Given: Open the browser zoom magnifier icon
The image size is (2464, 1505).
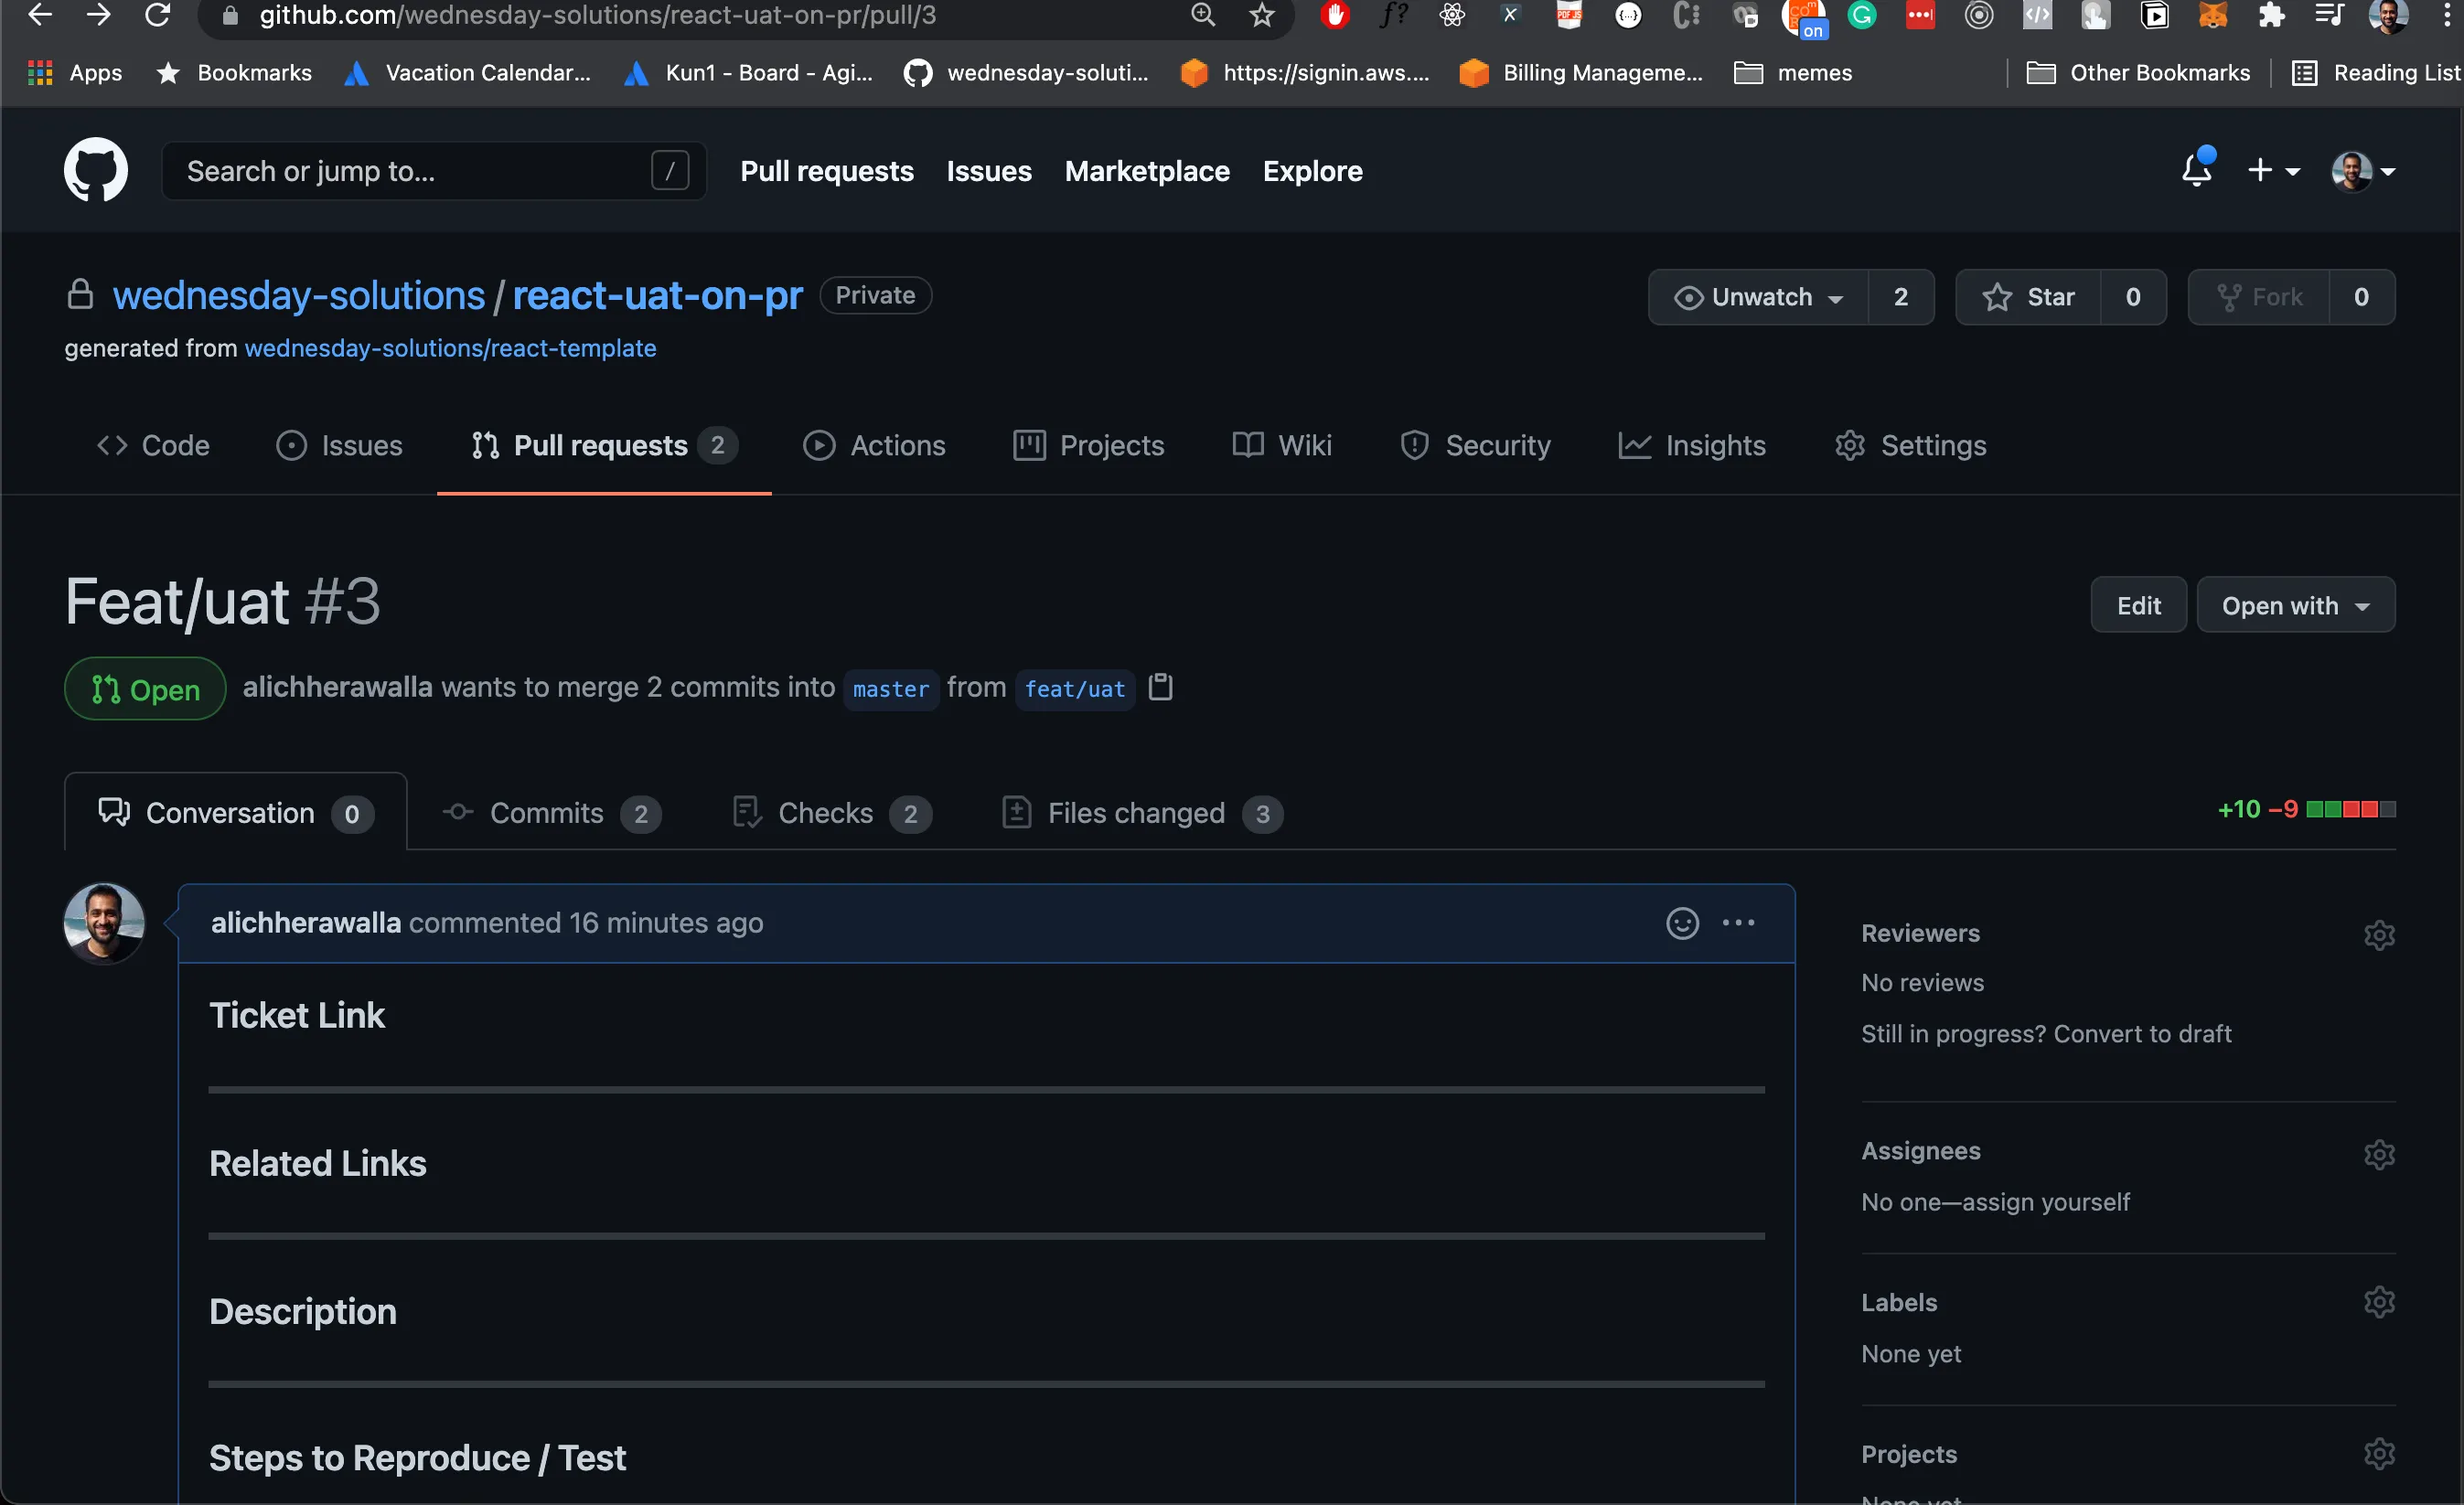Looking at the screenshot, I should tap(1203, 15).
